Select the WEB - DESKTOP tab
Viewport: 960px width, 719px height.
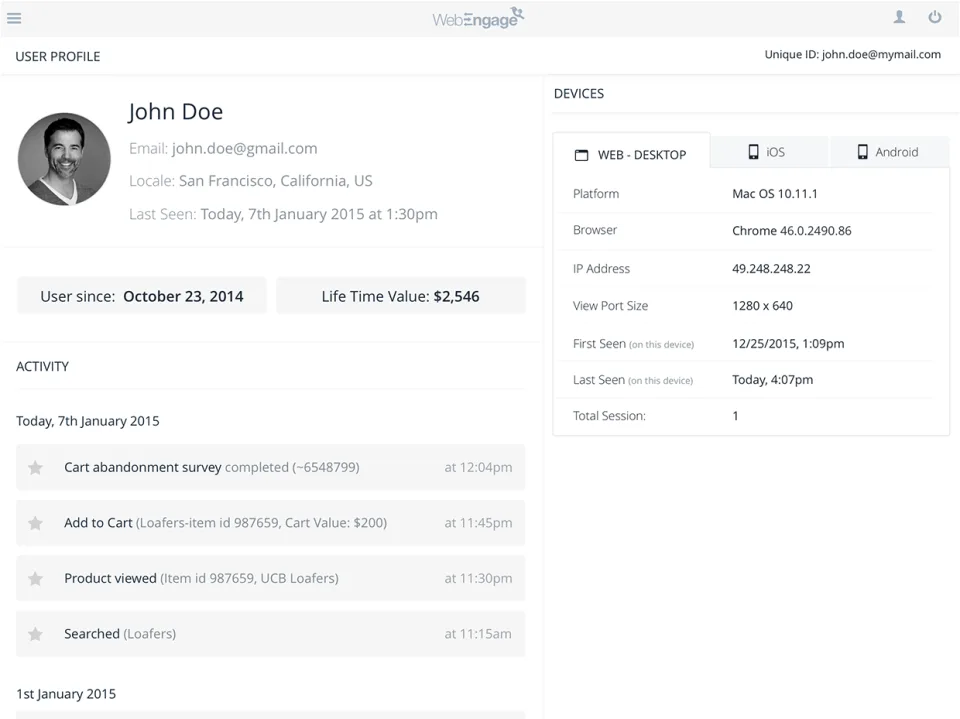click(x=631, y=154)
